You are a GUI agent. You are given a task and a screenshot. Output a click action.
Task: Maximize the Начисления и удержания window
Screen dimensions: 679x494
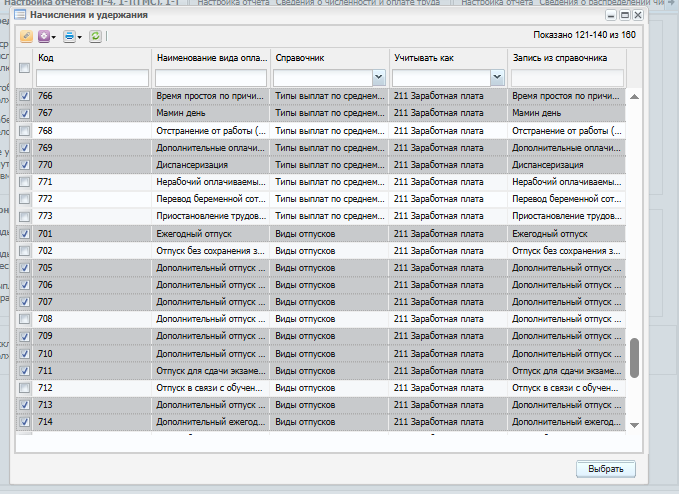coord(624,15)
